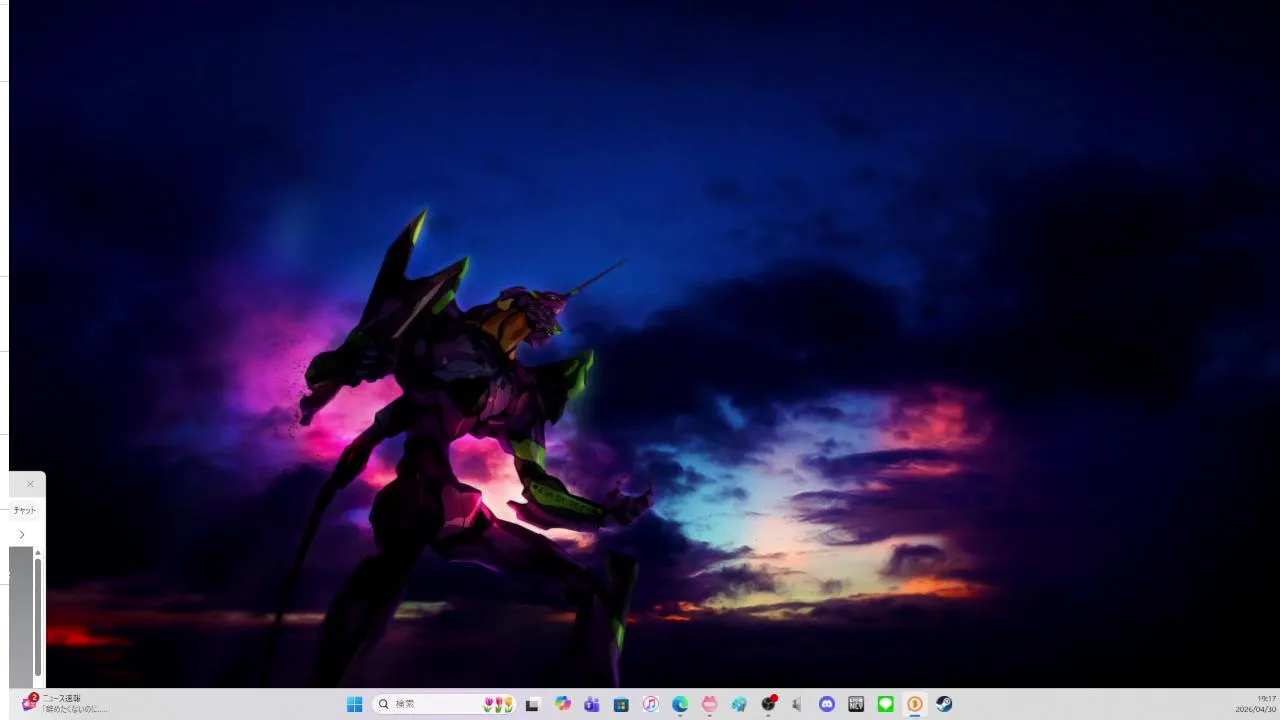This screenshot has width=1280, height=720.
Task: Click the ニュース速報 news headline text
Action: click(61, 698)
